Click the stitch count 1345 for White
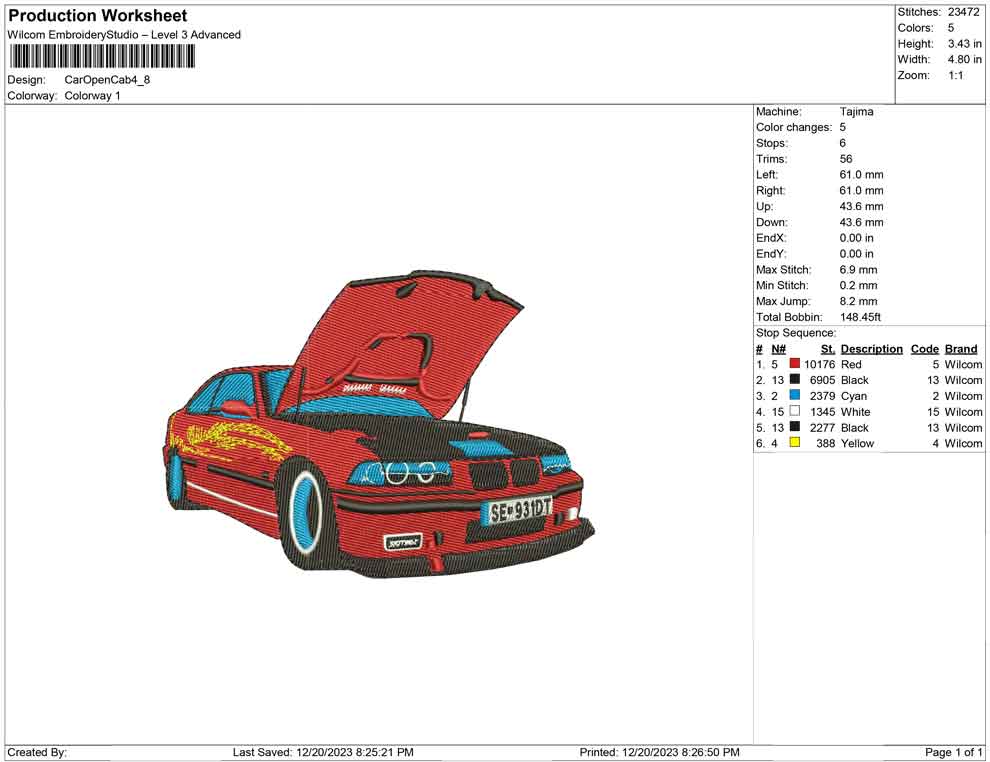The image size is (990, 762). pyautogui.click(x=823, y=412)
